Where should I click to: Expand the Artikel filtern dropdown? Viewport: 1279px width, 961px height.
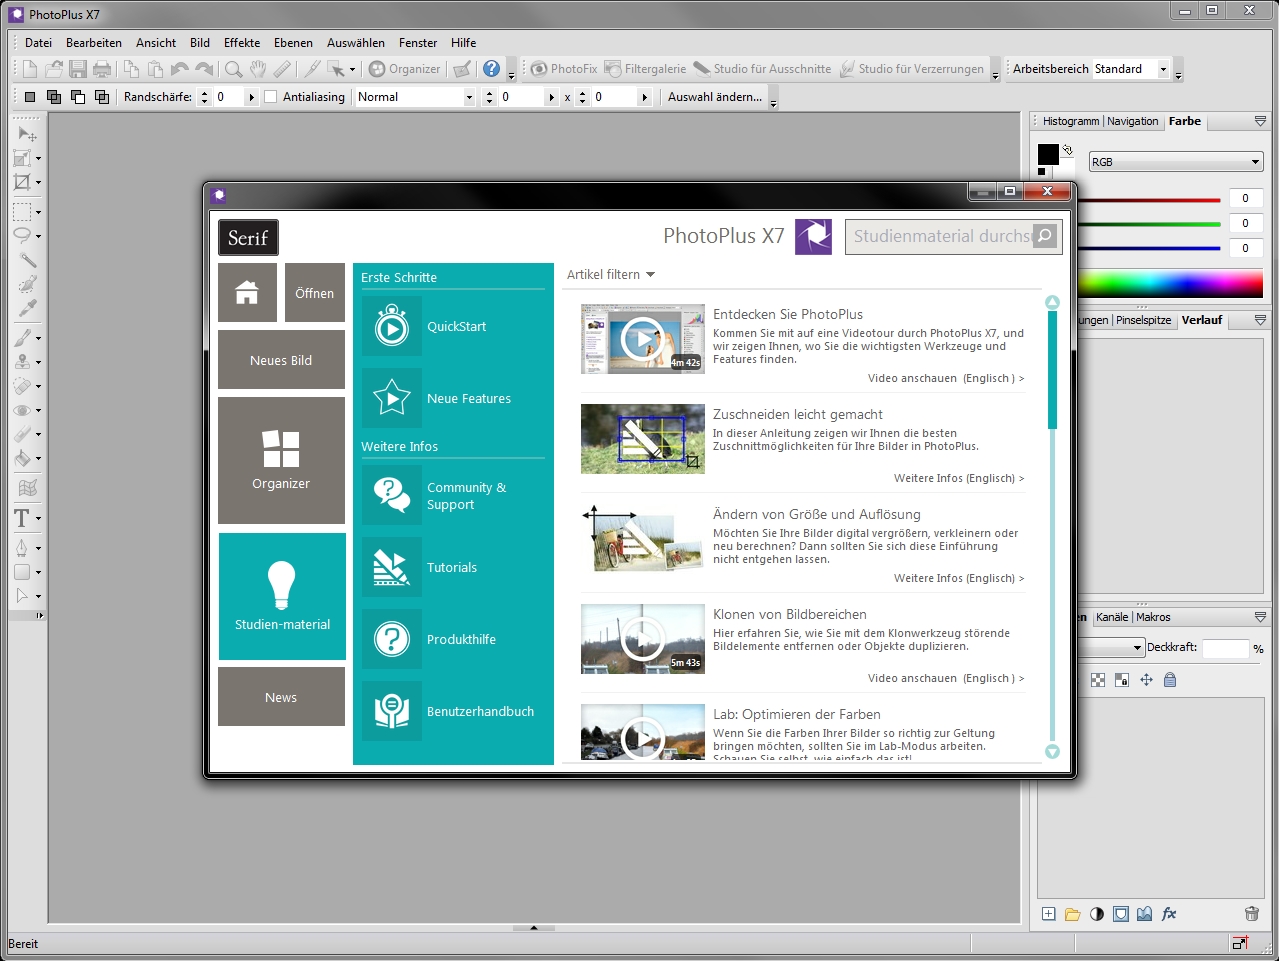click(611, 275)
